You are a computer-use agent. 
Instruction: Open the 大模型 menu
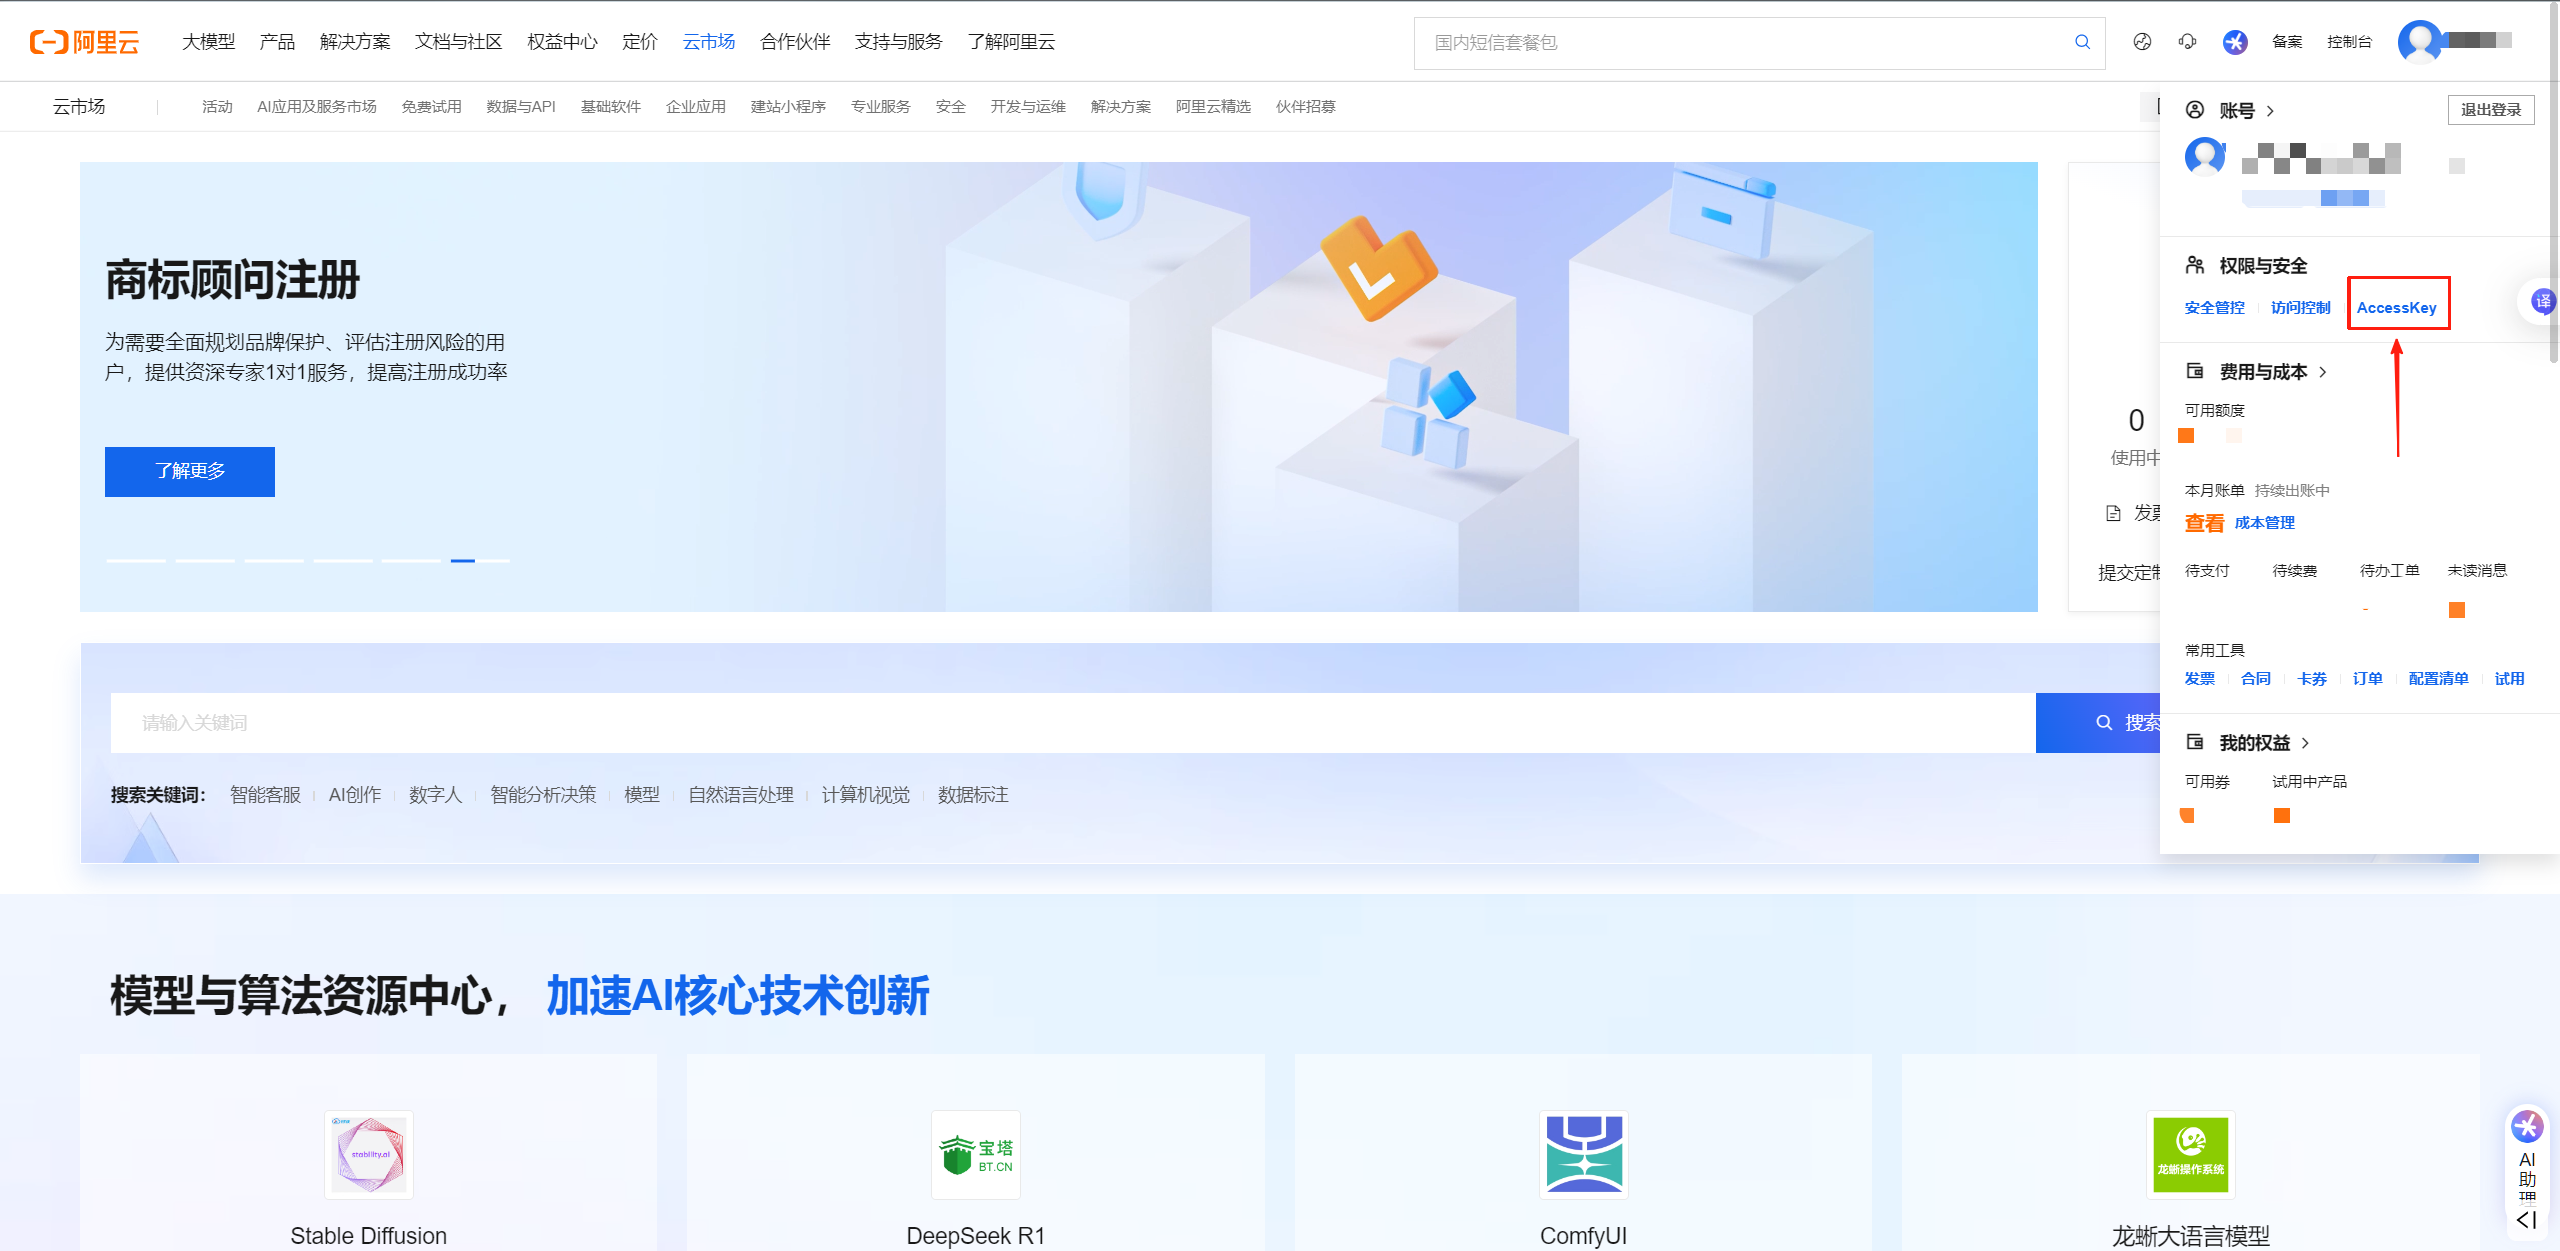[208, 42]
